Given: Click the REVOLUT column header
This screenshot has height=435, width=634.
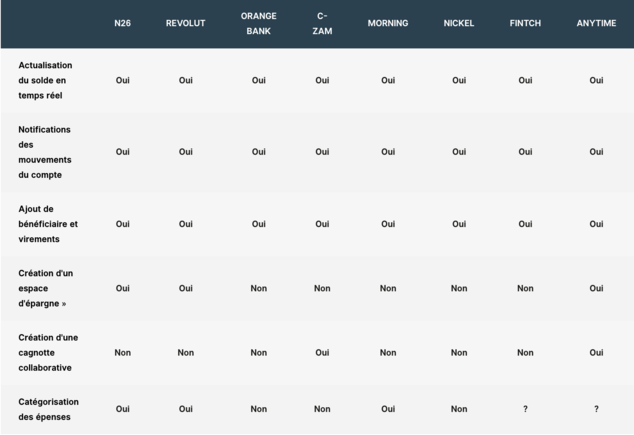Looking at the screenshot, I should (186, 23).
